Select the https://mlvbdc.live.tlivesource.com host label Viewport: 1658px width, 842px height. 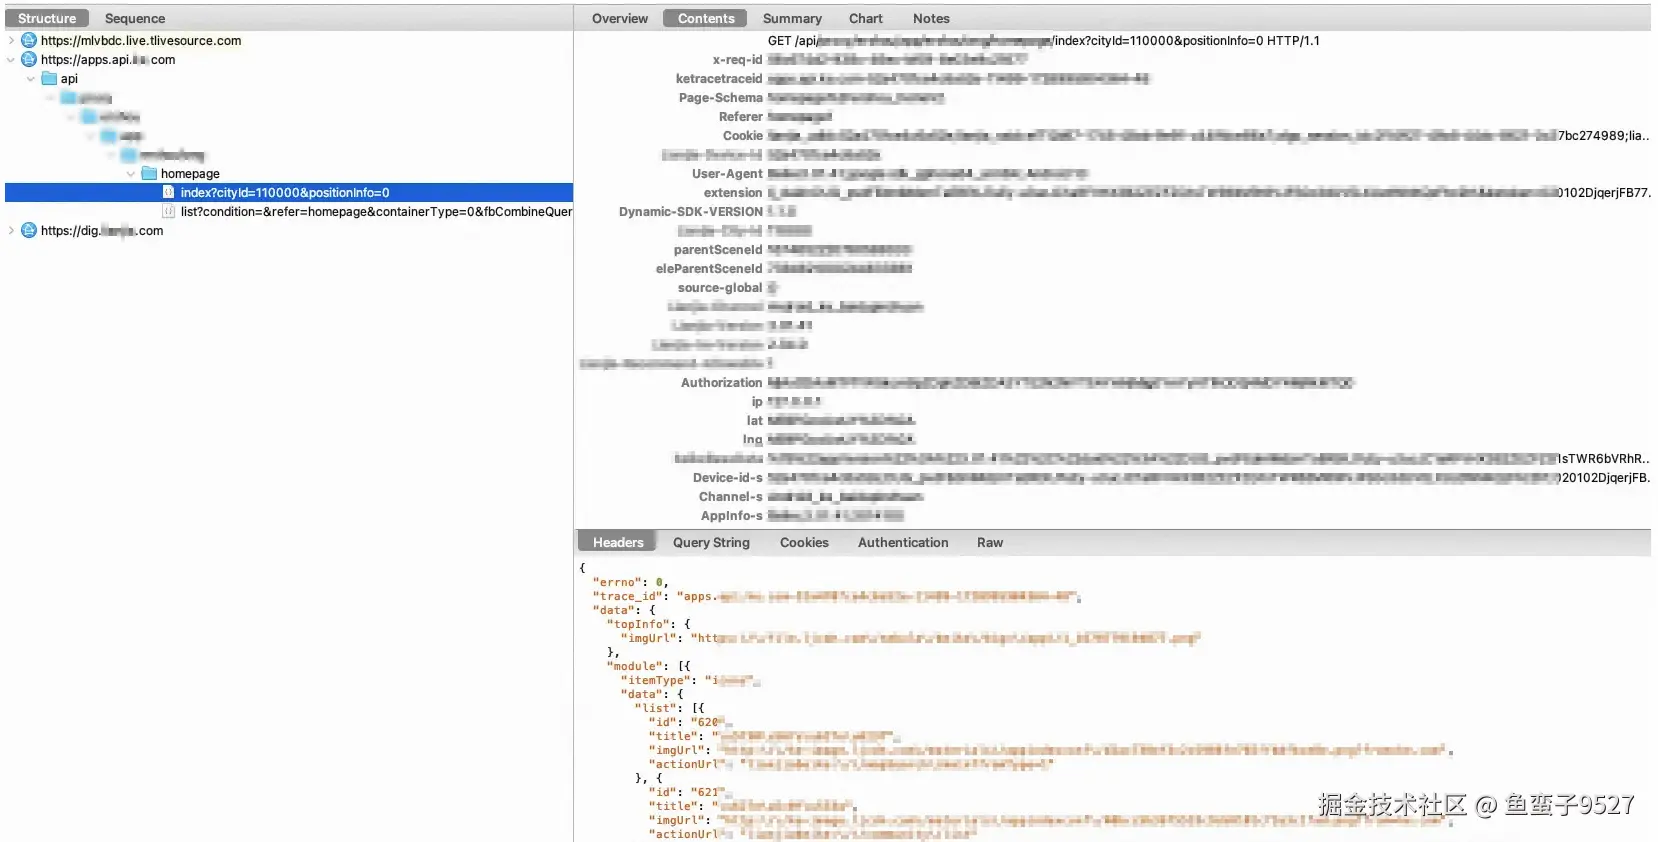point(141,41)
